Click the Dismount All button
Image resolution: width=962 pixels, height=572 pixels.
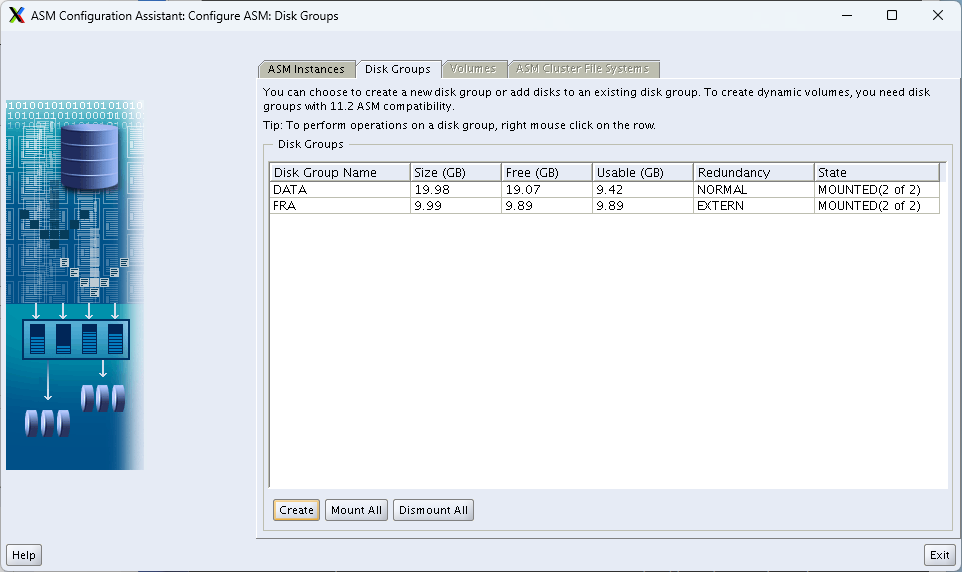[433, 510]
